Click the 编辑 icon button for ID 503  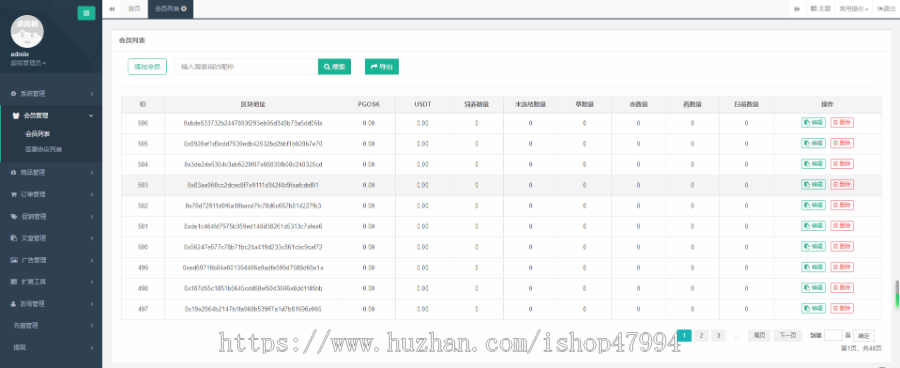pos(813,184)
